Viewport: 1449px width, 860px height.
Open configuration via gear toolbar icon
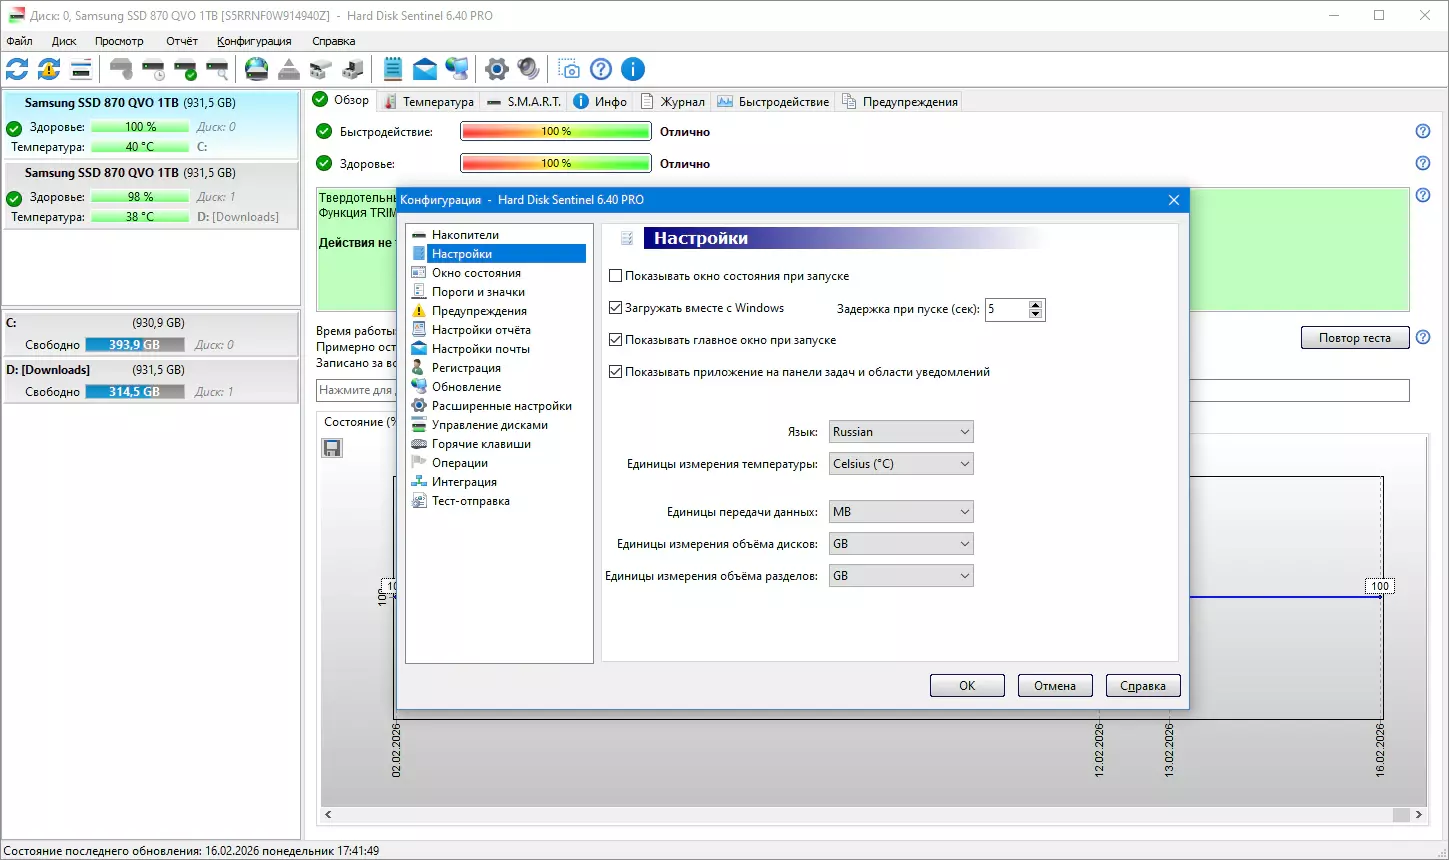tap(497, 69)
